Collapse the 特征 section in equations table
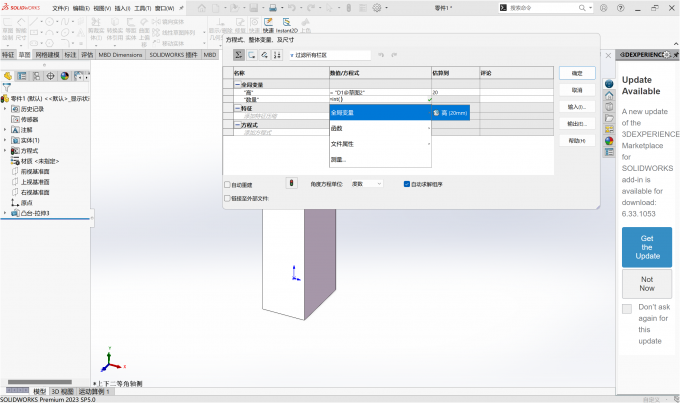The height and width of the screenshot is (403, 680). tap(237, 108)
